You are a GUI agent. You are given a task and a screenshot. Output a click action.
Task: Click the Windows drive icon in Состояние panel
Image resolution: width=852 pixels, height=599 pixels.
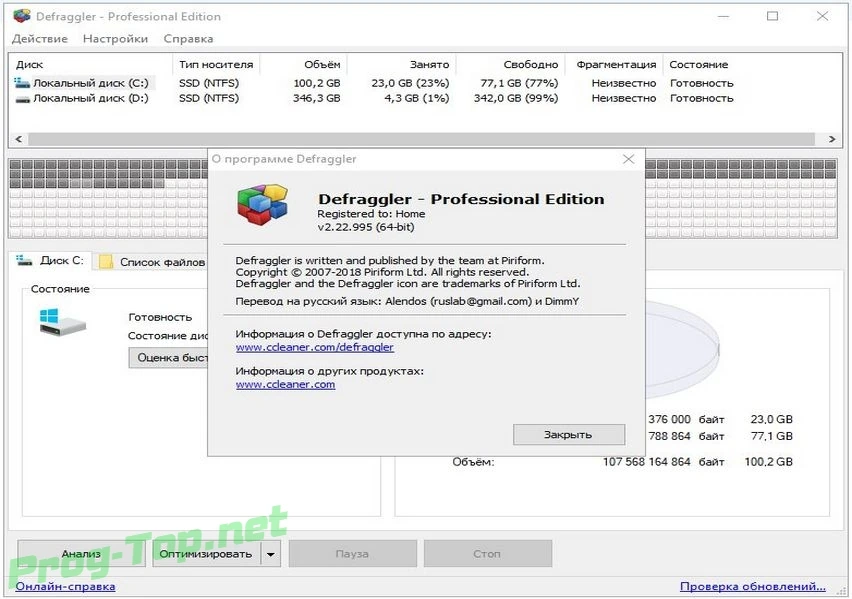click(62, 322)
